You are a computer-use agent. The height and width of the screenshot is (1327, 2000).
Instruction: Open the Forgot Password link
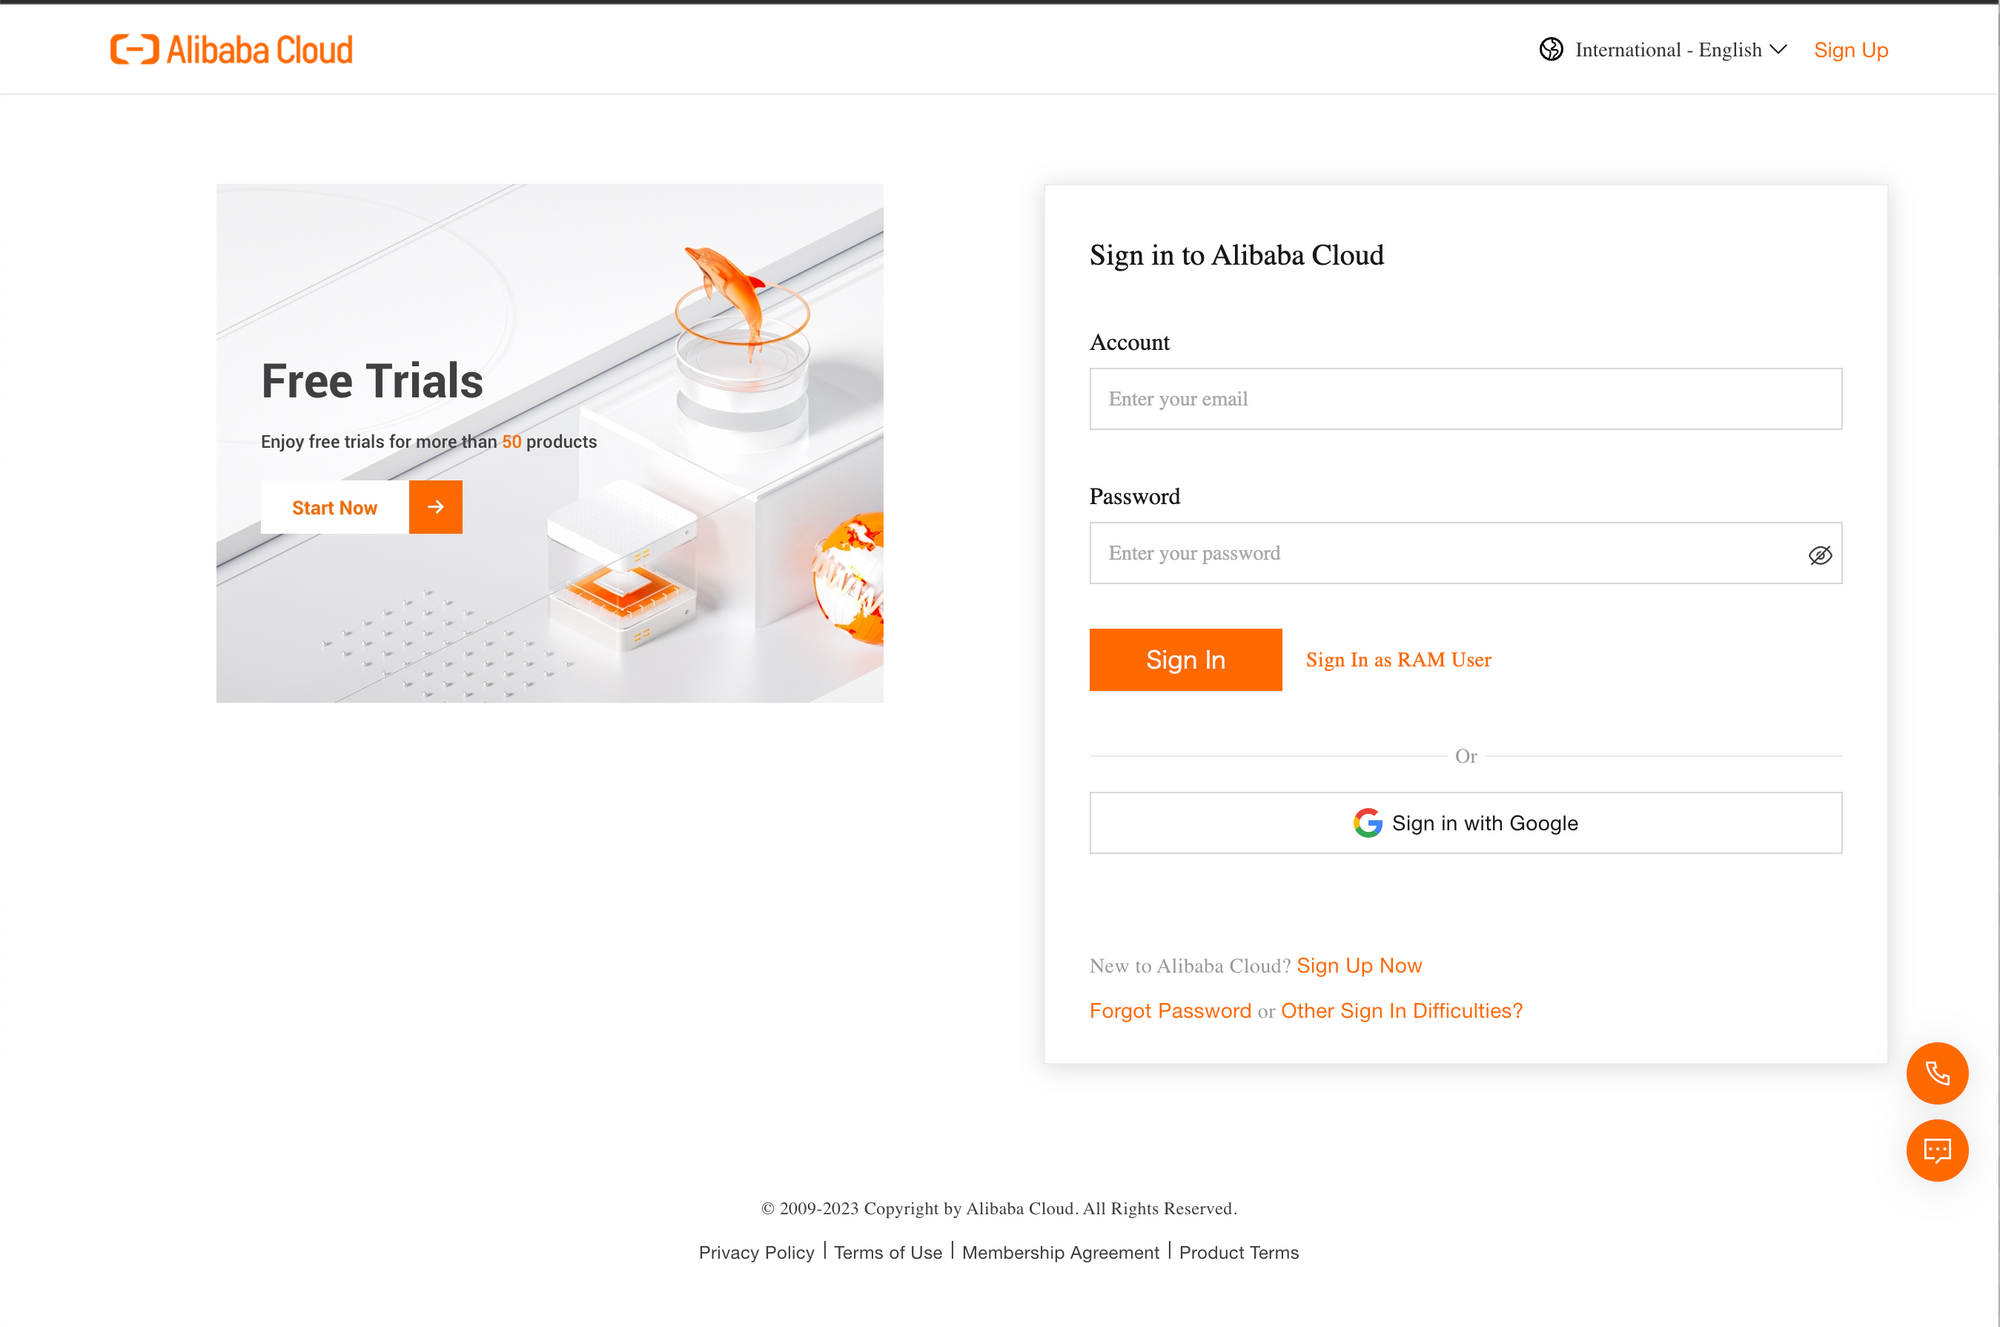pos(1170,1010)
